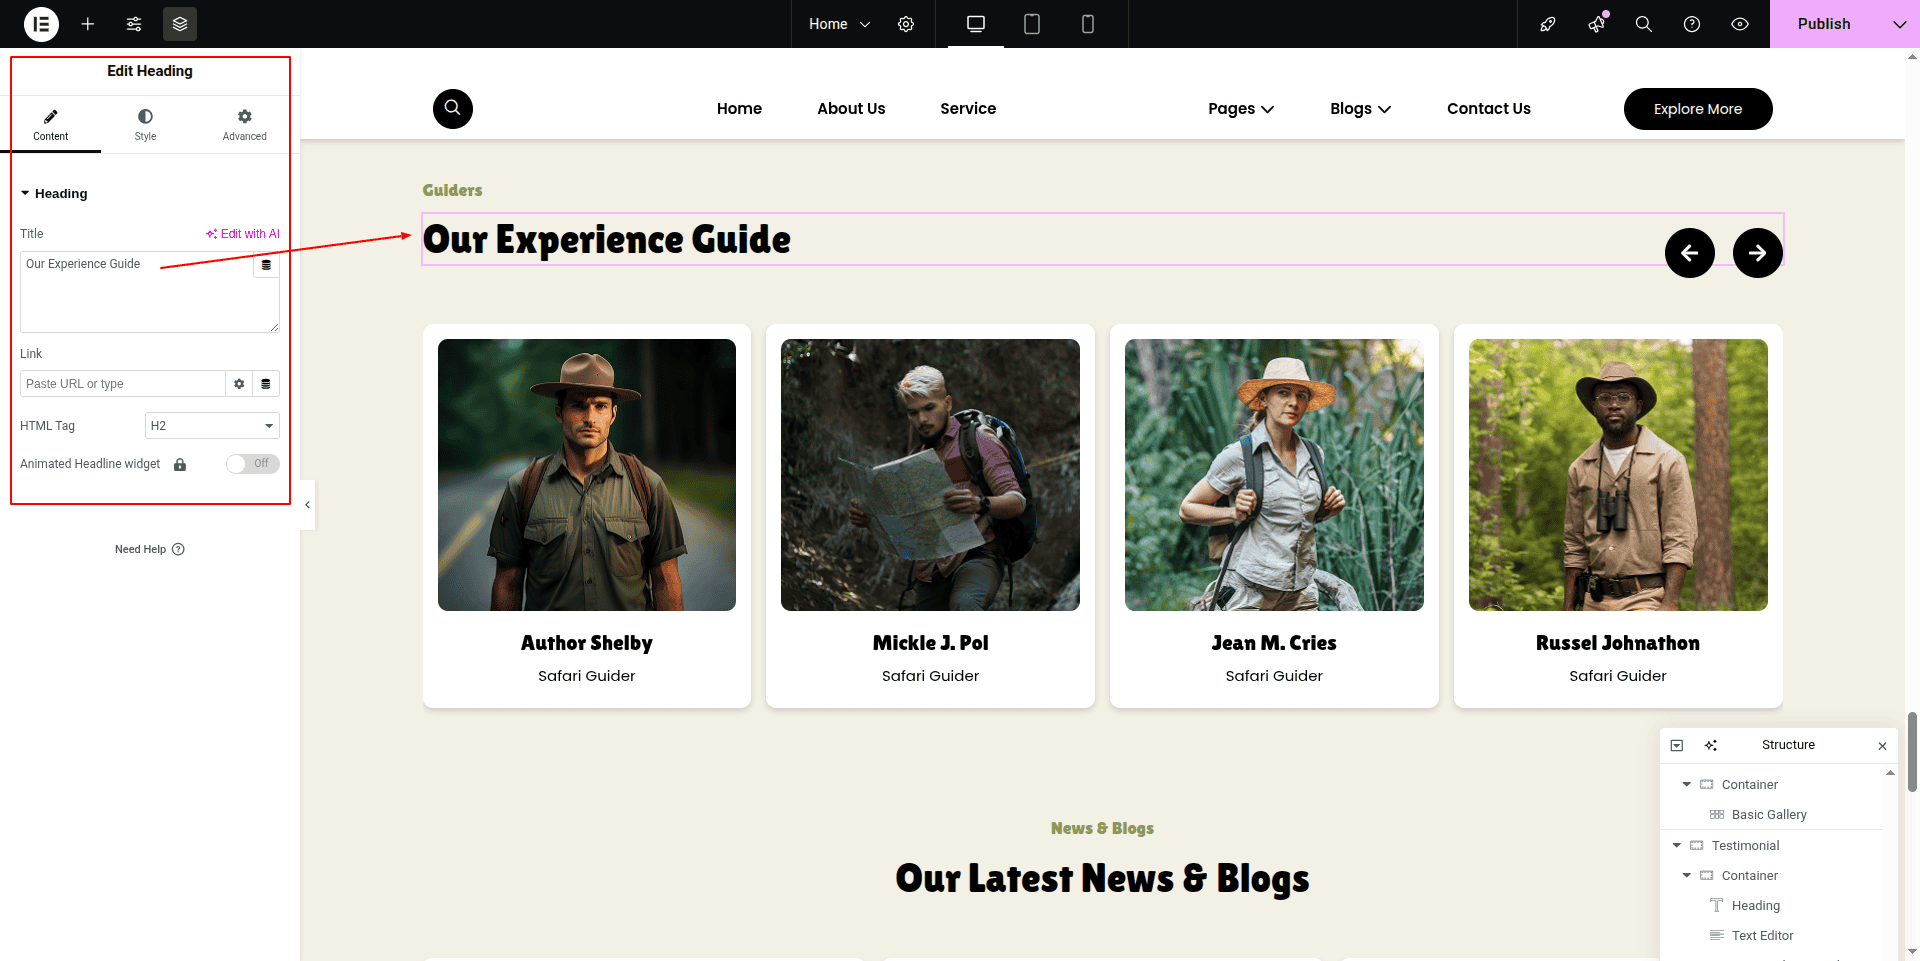1920x961 pixels.
Task: Collapse the Testimonial tree item
Action: (x=1677, y=846)
